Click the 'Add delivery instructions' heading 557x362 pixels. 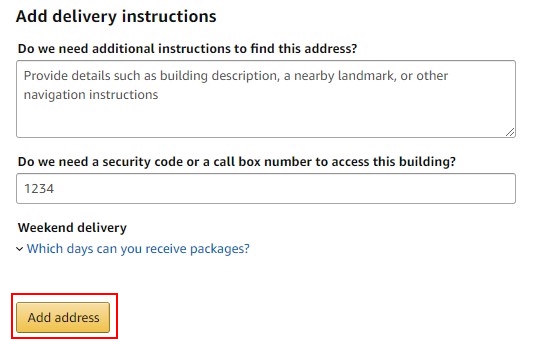pyautogui.click(x=116, y=16)
